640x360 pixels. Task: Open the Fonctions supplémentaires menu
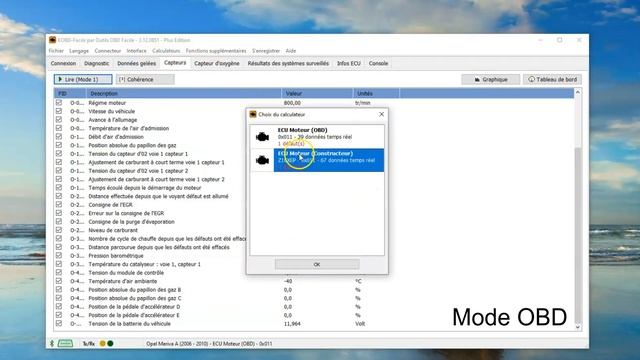pos(216,51)
